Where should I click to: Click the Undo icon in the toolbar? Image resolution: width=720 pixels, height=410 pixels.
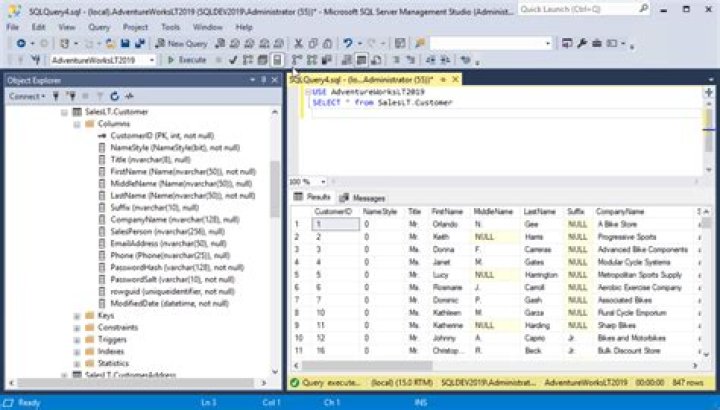tap(347, 44)
